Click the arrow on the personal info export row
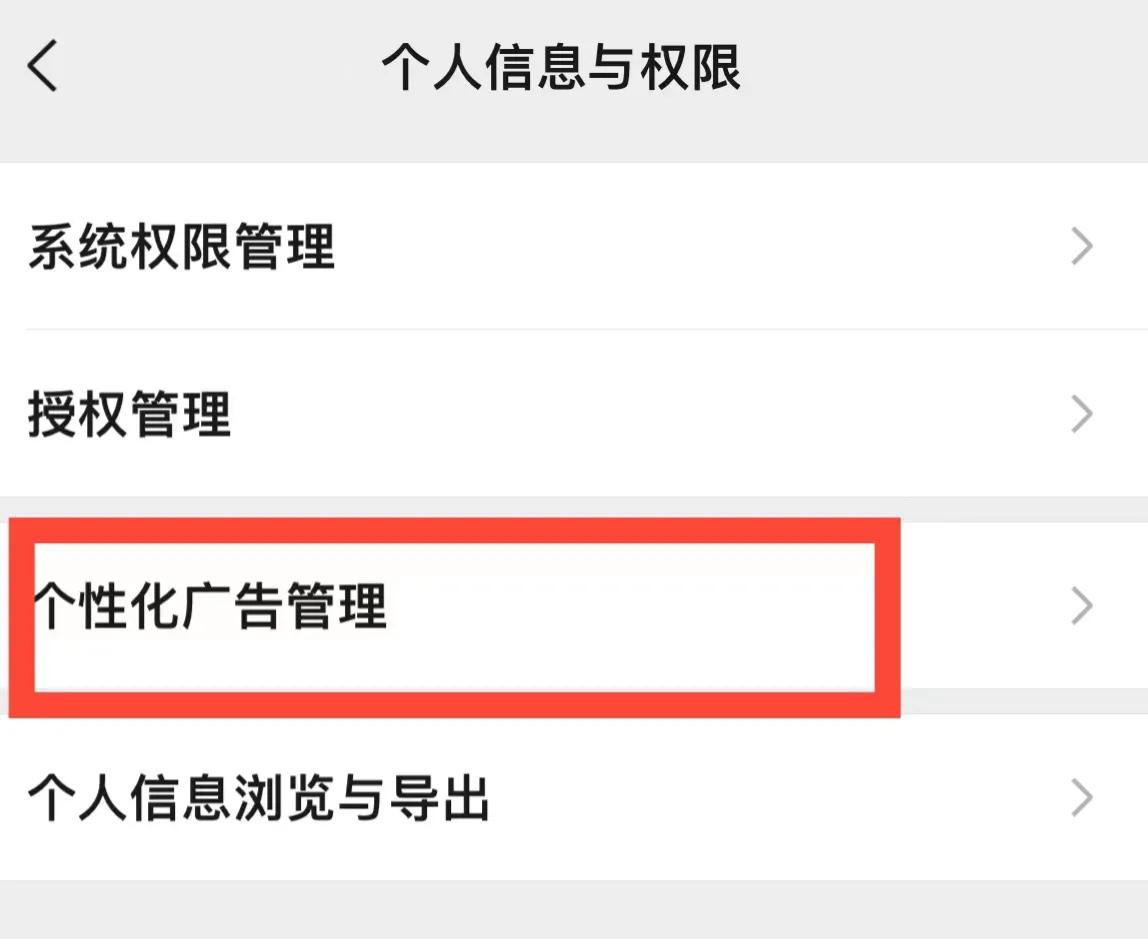Viewport: 1148px width, 939px height. [1082, 797]
